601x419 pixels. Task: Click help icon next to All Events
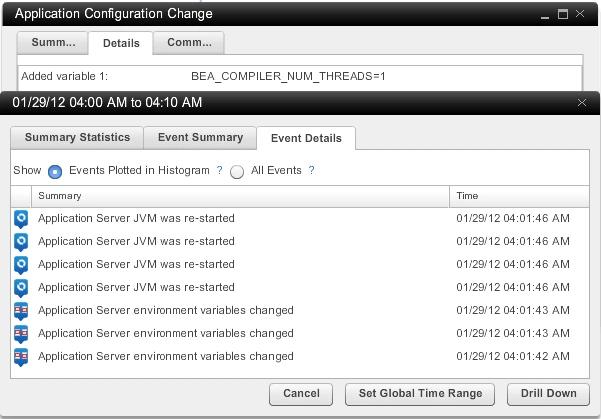[312, 171]
